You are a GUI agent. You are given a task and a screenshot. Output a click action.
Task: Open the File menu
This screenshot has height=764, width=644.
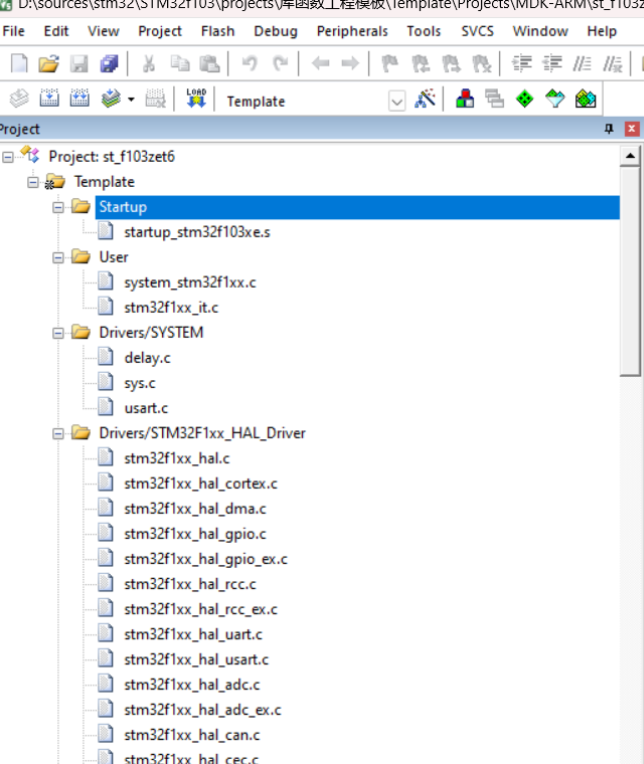[14, 31]
